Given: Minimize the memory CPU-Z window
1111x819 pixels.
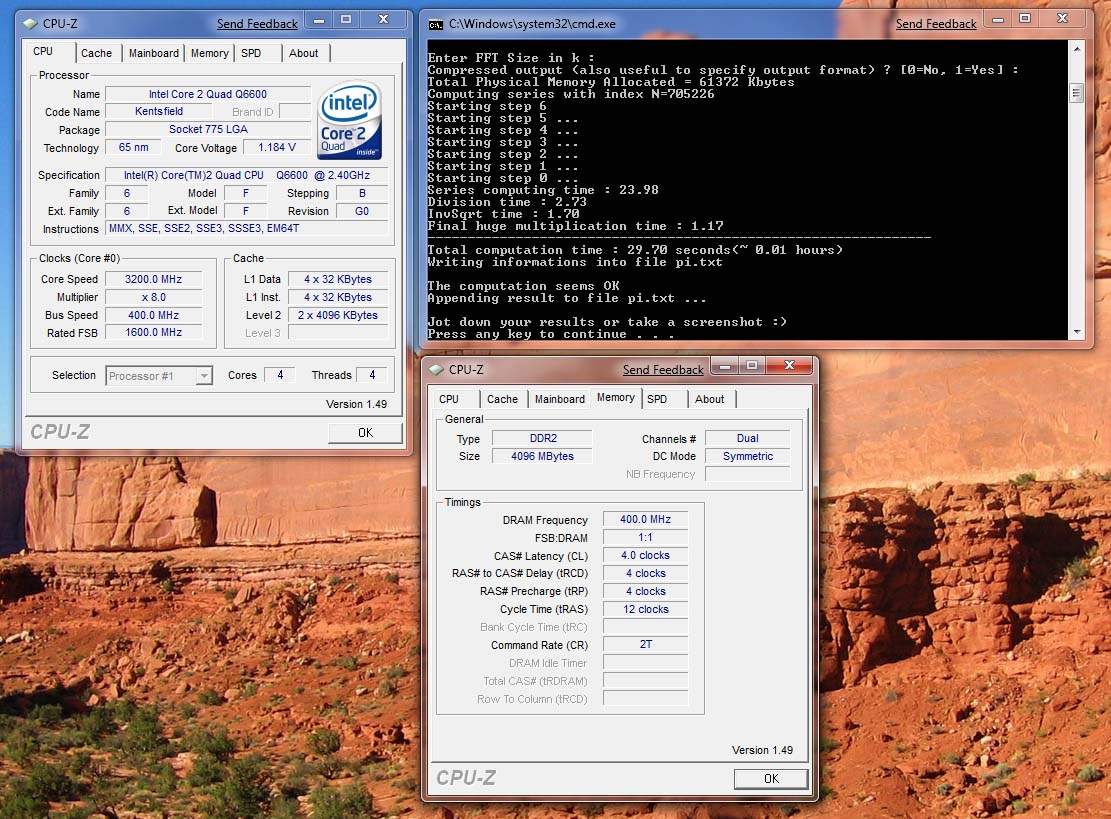Looking at the screenshot, I should click(x=725, y=366).
